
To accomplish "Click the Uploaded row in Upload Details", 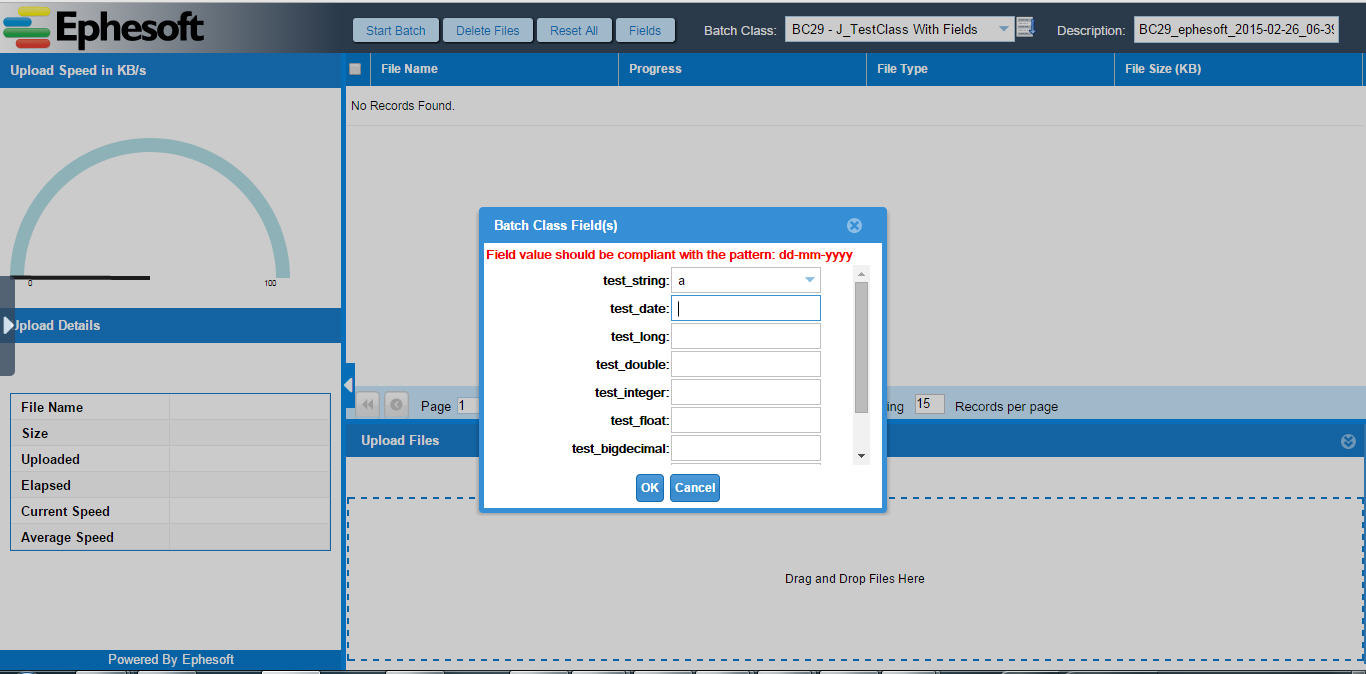I will [170, 459].
